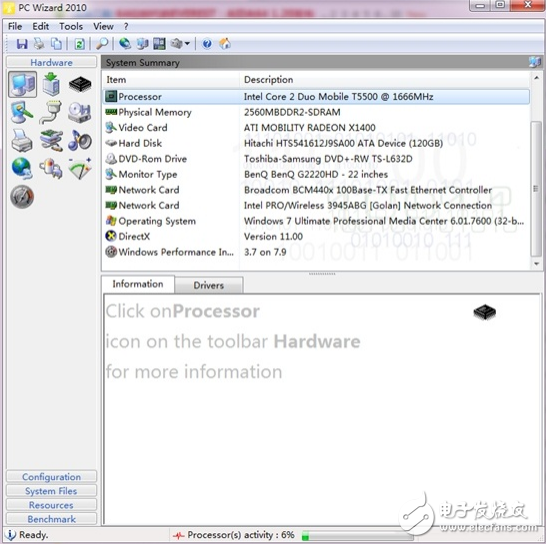
Task: Select the Intel PRO/Wireless 3945ABG Network Card row
Action: click(316, 205)
